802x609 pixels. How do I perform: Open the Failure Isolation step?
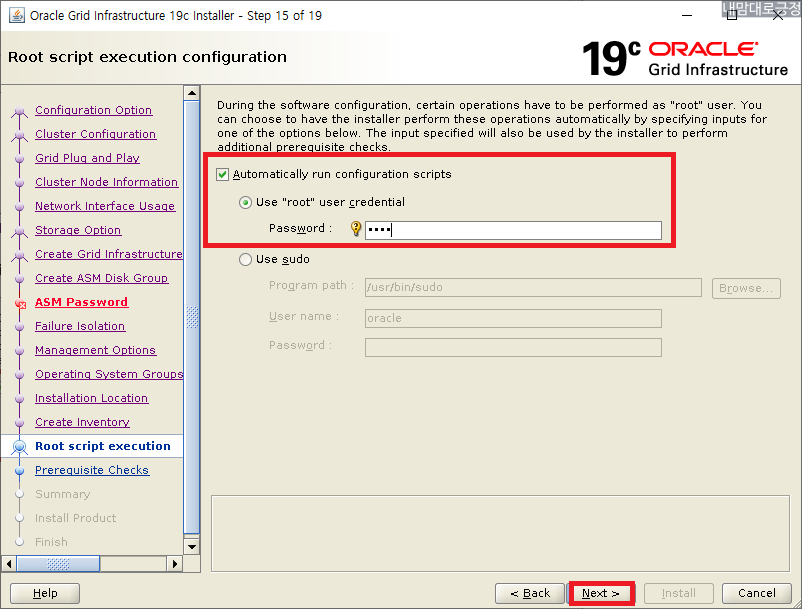[x=80, y=326]
